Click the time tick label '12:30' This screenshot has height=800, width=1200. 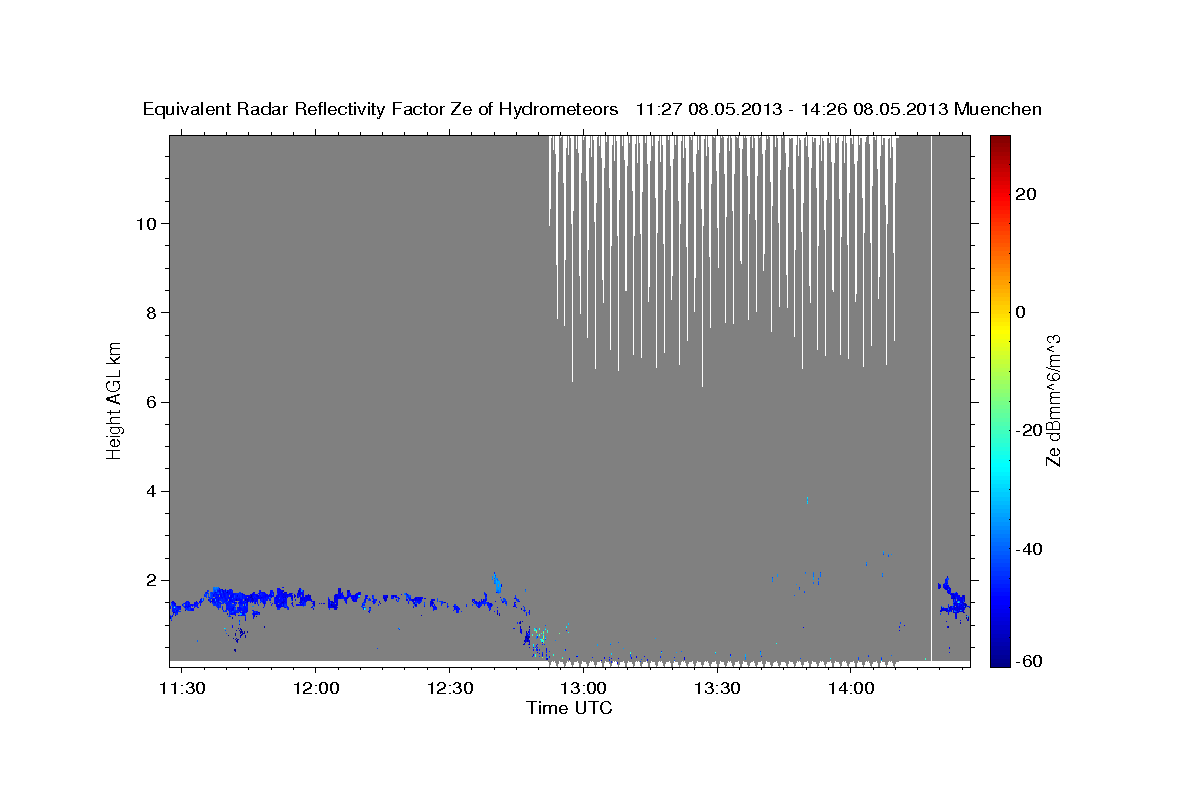tap(449, 688)
